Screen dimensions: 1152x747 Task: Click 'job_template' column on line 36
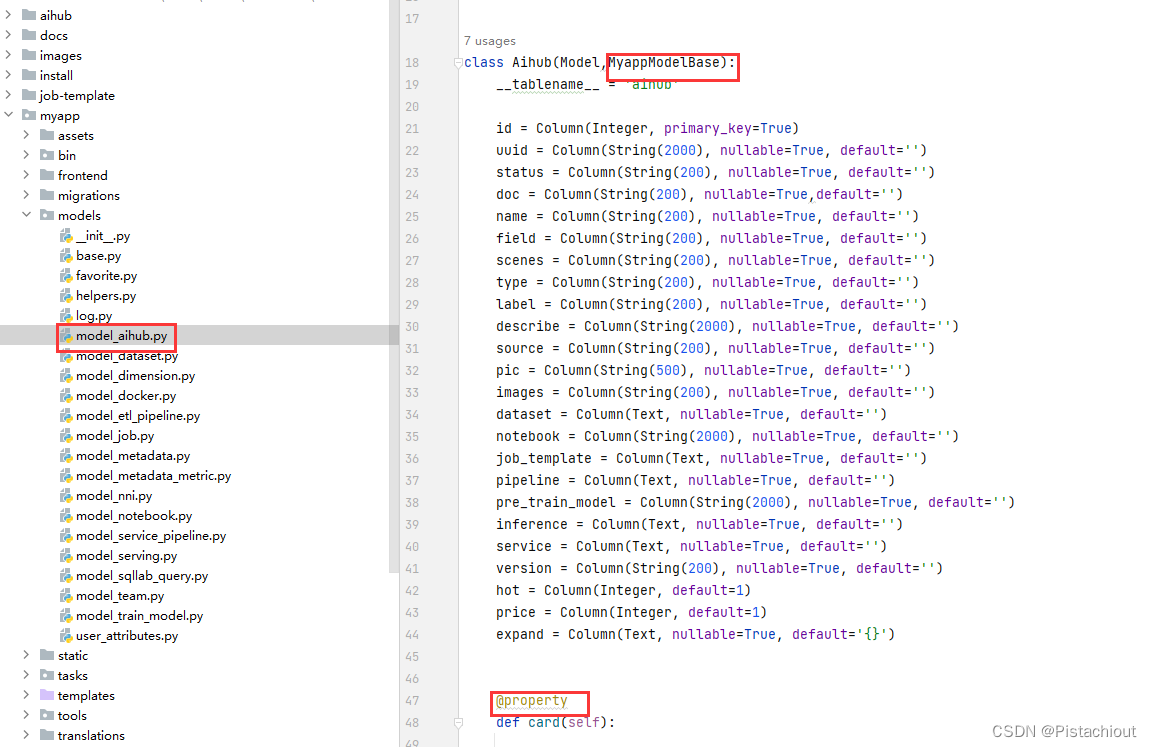544,458
